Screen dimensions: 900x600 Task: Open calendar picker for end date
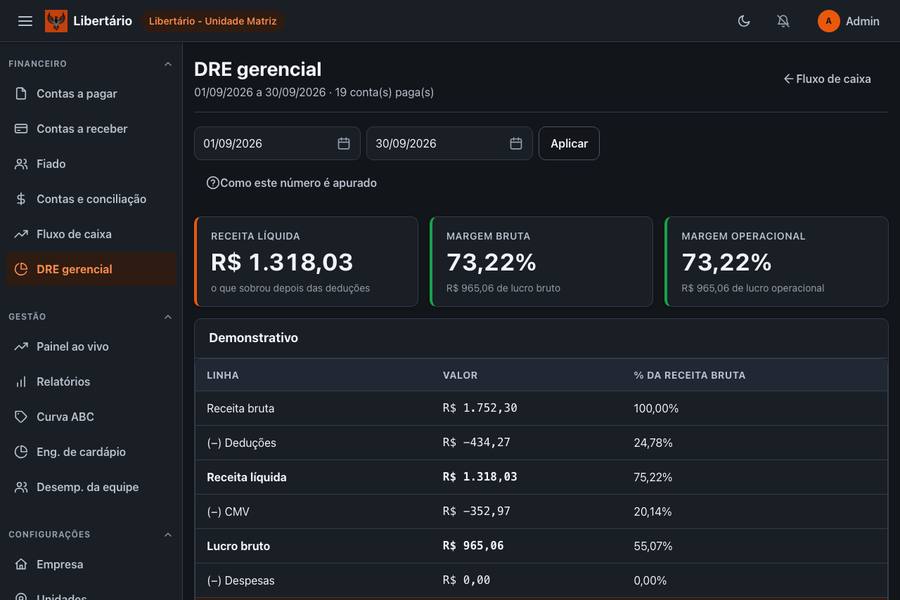click(x=516, y=144)
